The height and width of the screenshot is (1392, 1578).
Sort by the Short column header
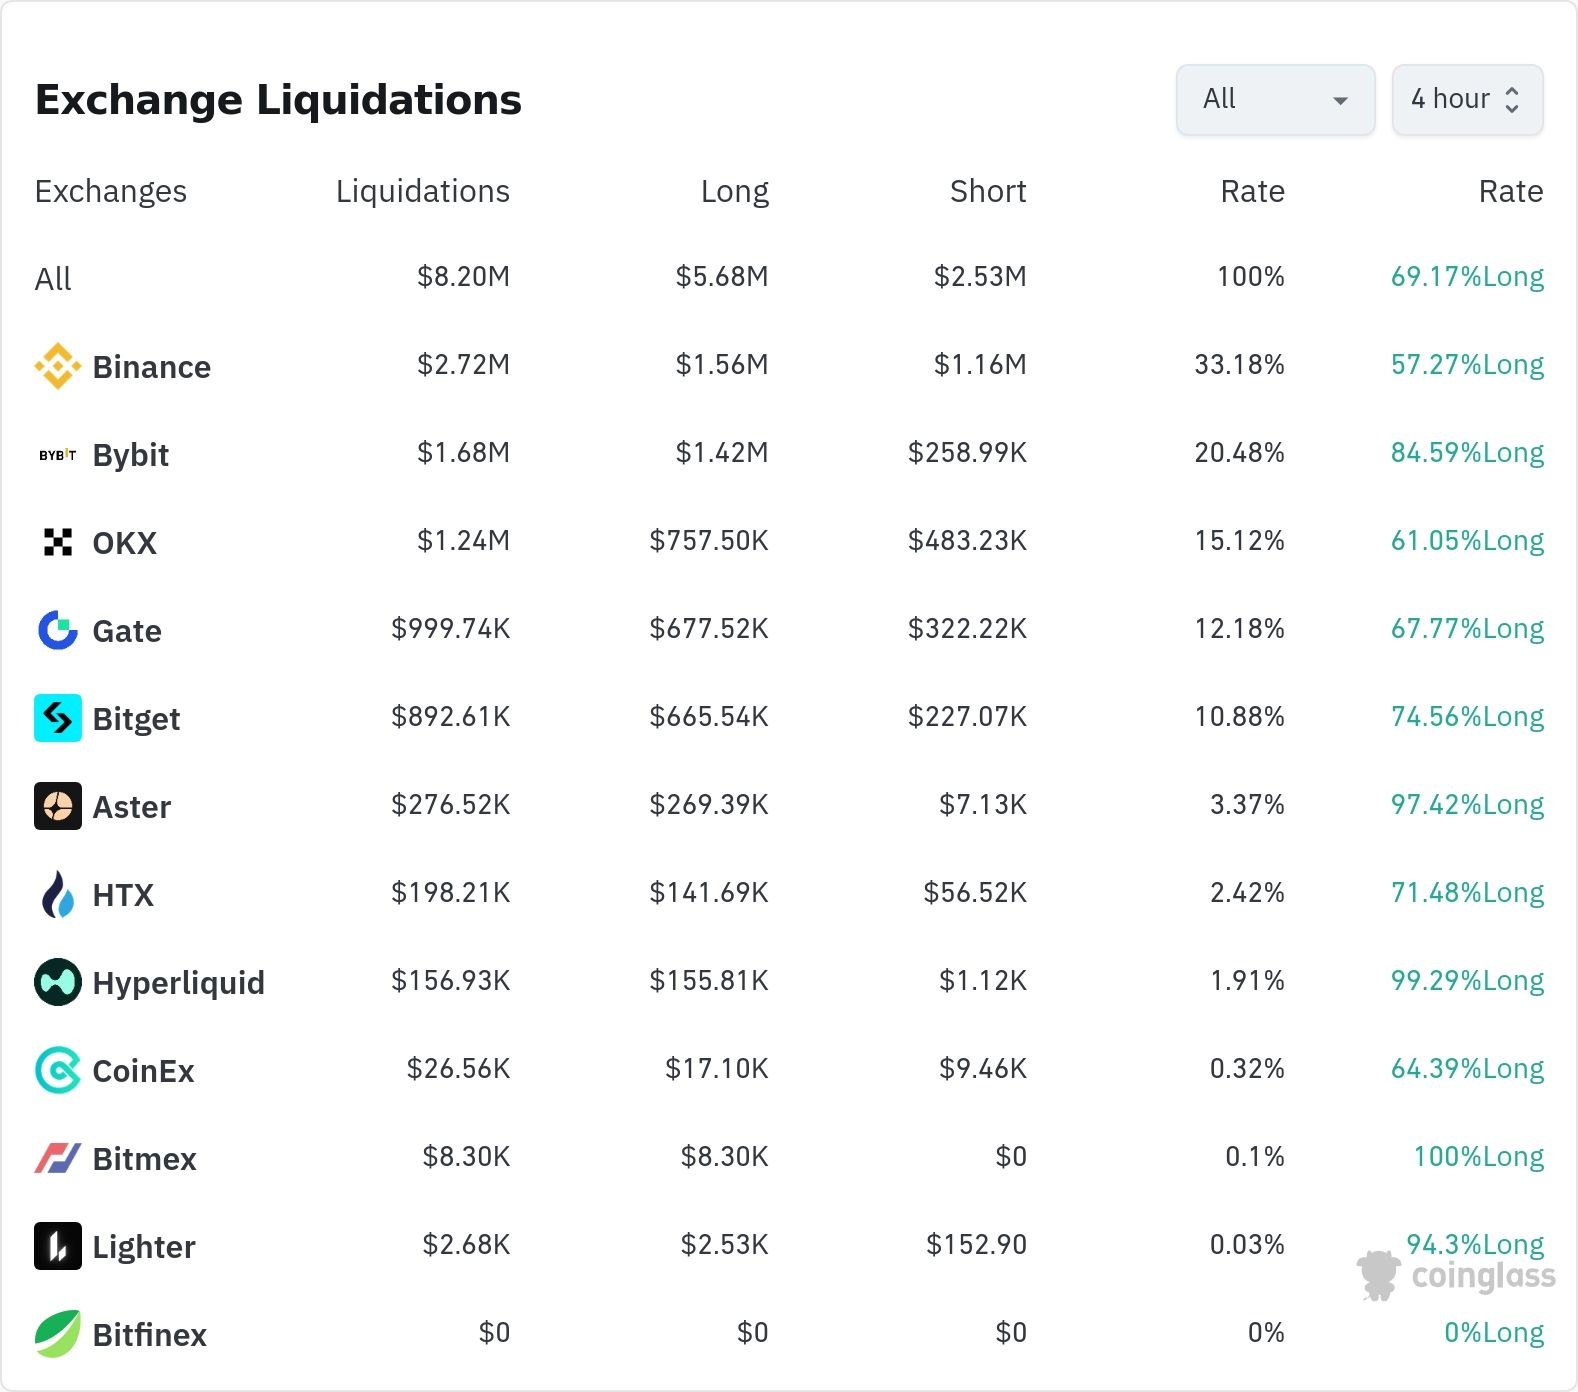[x=987, y=191]
